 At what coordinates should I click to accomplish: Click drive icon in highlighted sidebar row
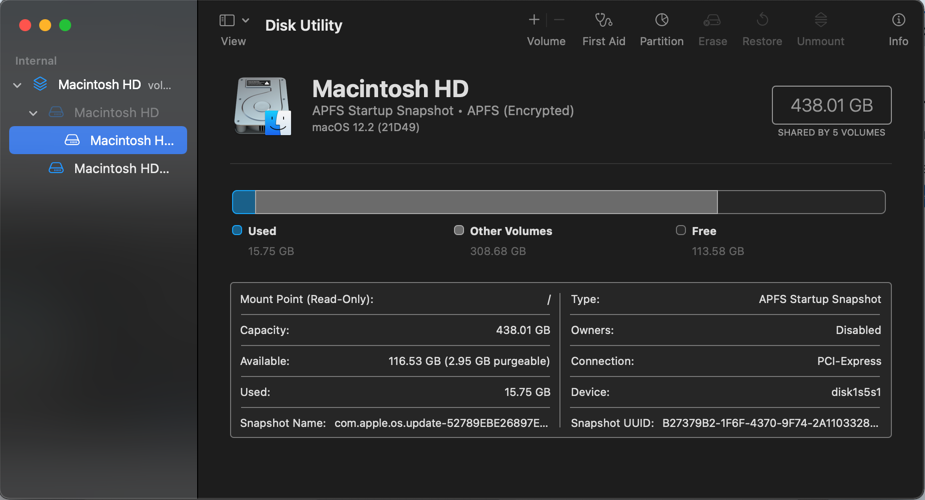click(72, 140)
